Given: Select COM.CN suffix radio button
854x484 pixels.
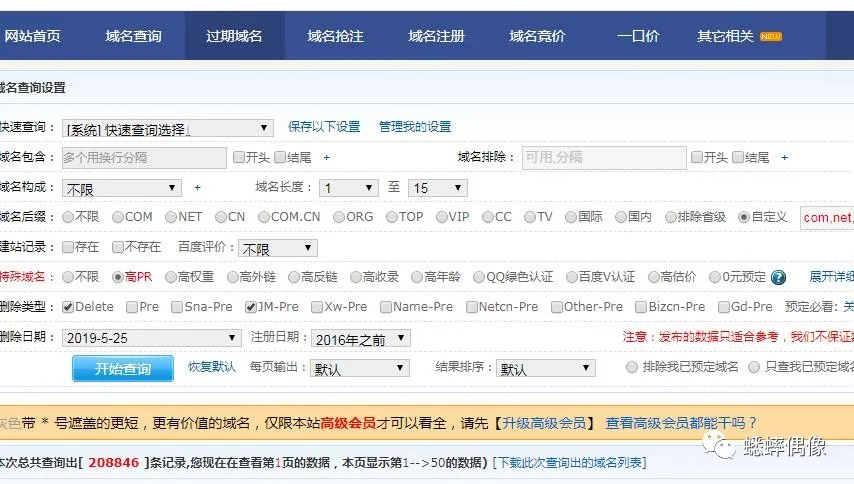Looking at the screenshot, I should [x=264, y=217].
